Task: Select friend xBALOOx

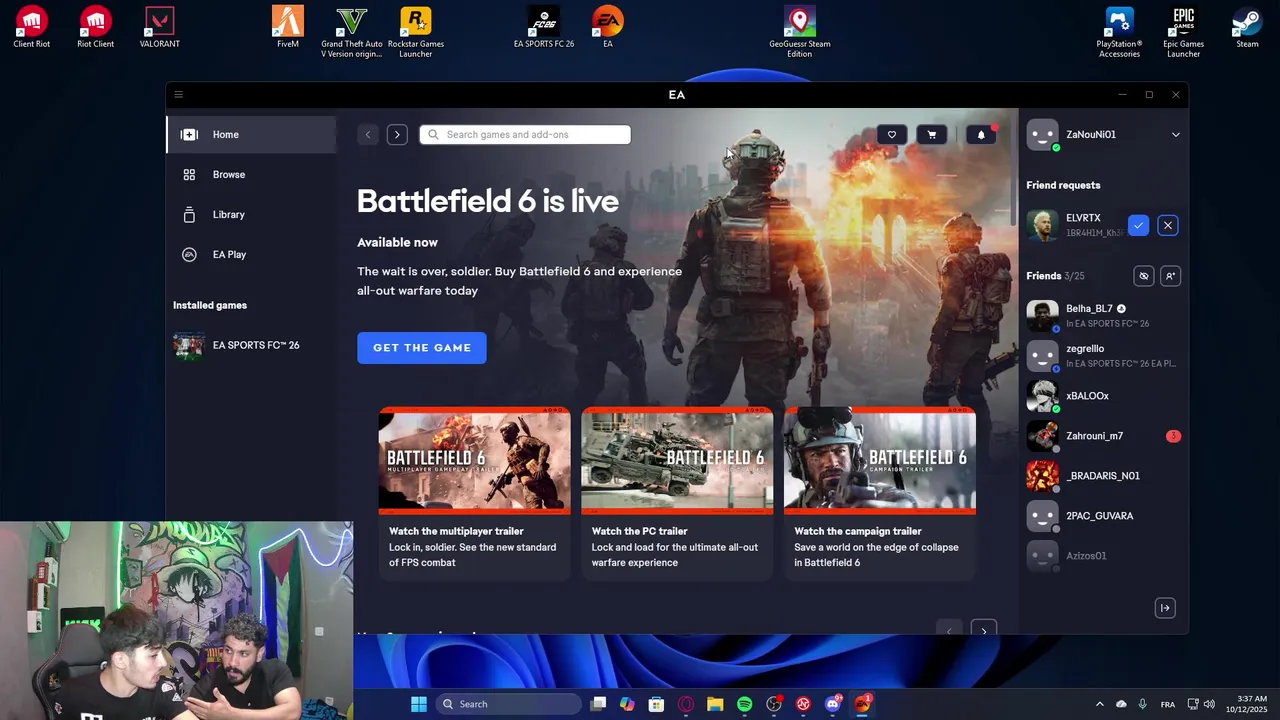Action: (1104, 396)
